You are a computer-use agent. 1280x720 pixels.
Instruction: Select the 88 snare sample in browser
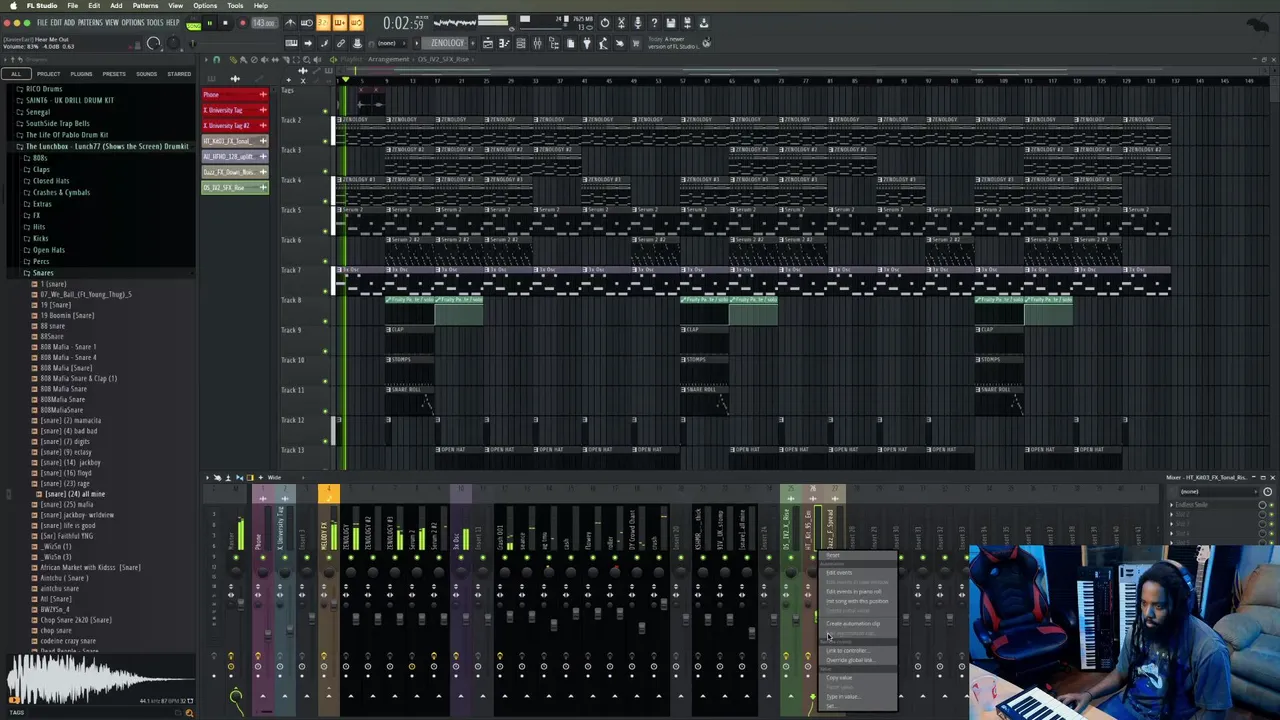53,326
